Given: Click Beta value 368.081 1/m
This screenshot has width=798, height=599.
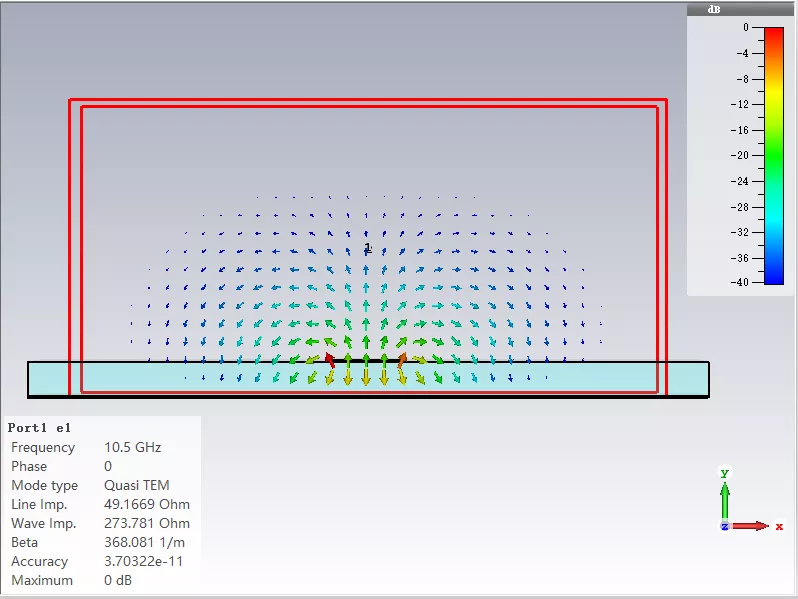Looking at the screenshot, I should 144,542.
